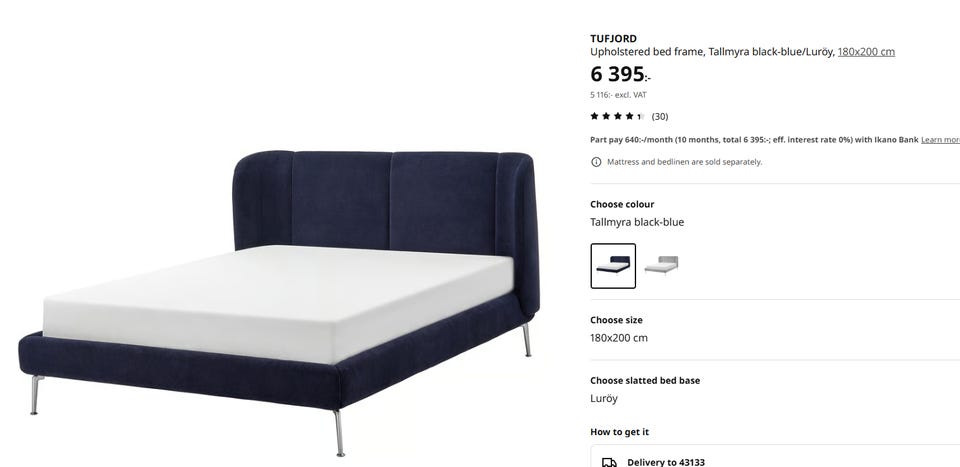Click the part pay Ikano Bank text
Viewport: 960px width, 467px height.
[x=754, y=140]
